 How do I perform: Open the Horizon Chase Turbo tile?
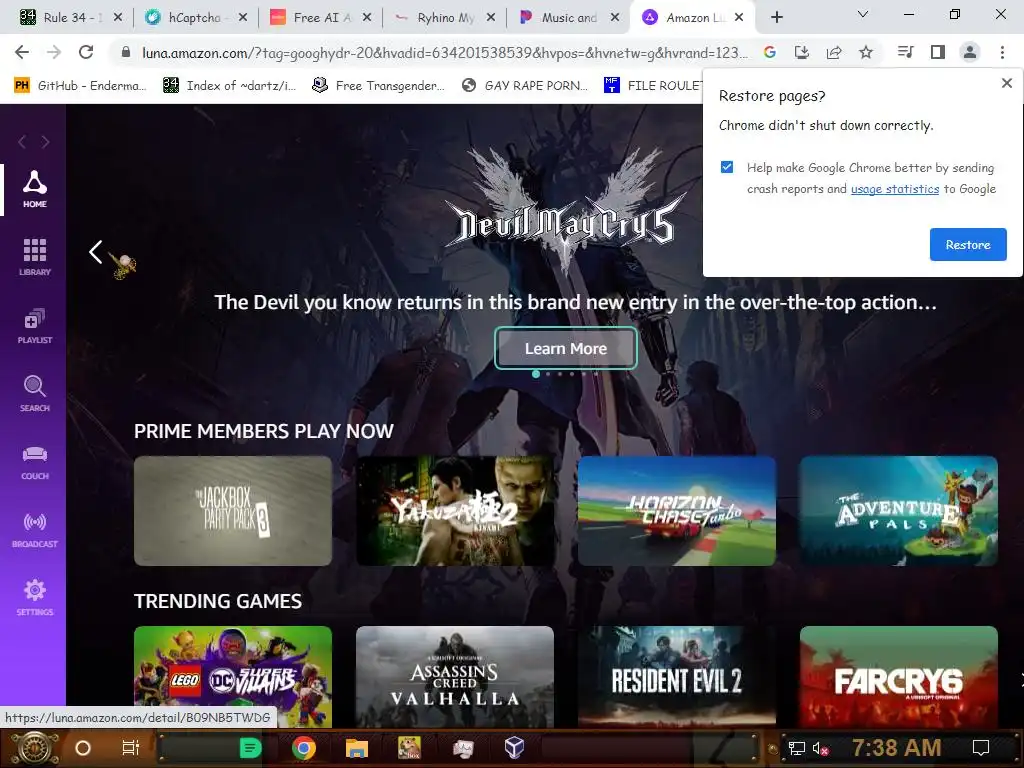[677, 511]
